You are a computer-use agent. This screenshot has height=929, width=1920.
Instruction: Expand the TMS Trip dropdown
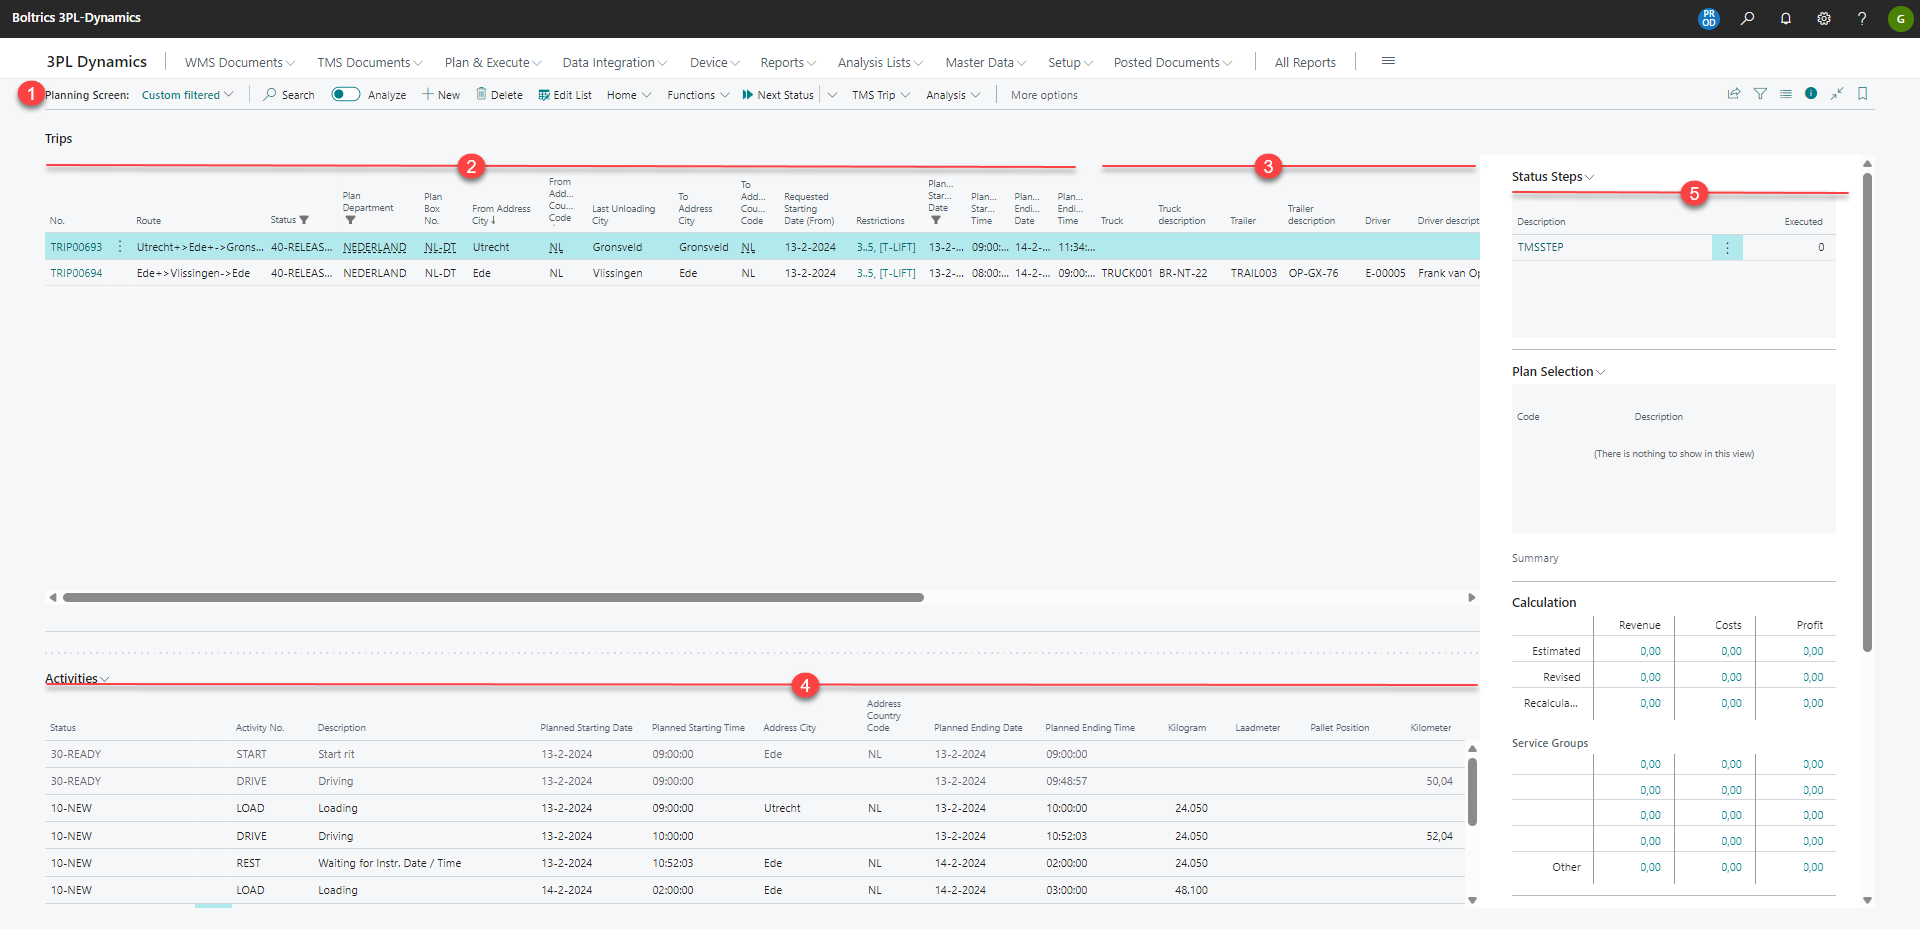881,95
